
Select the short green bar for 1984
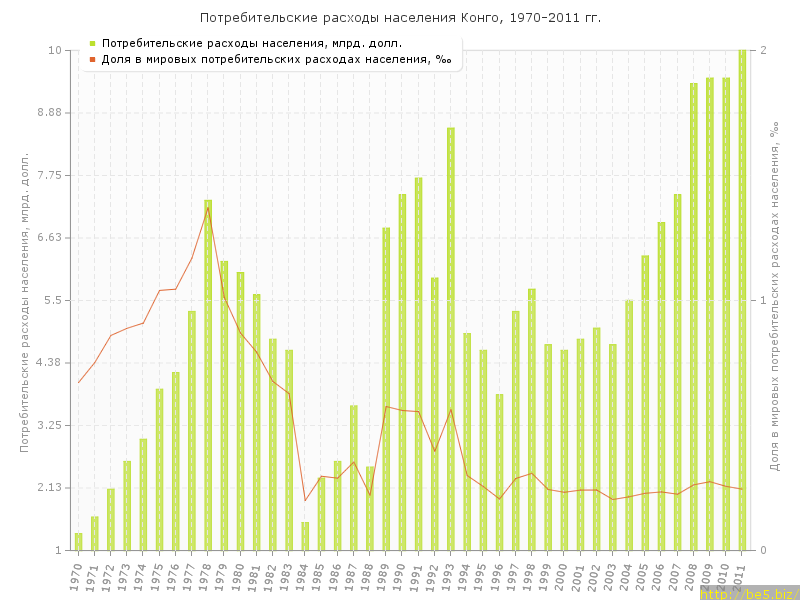coord(305,536)
